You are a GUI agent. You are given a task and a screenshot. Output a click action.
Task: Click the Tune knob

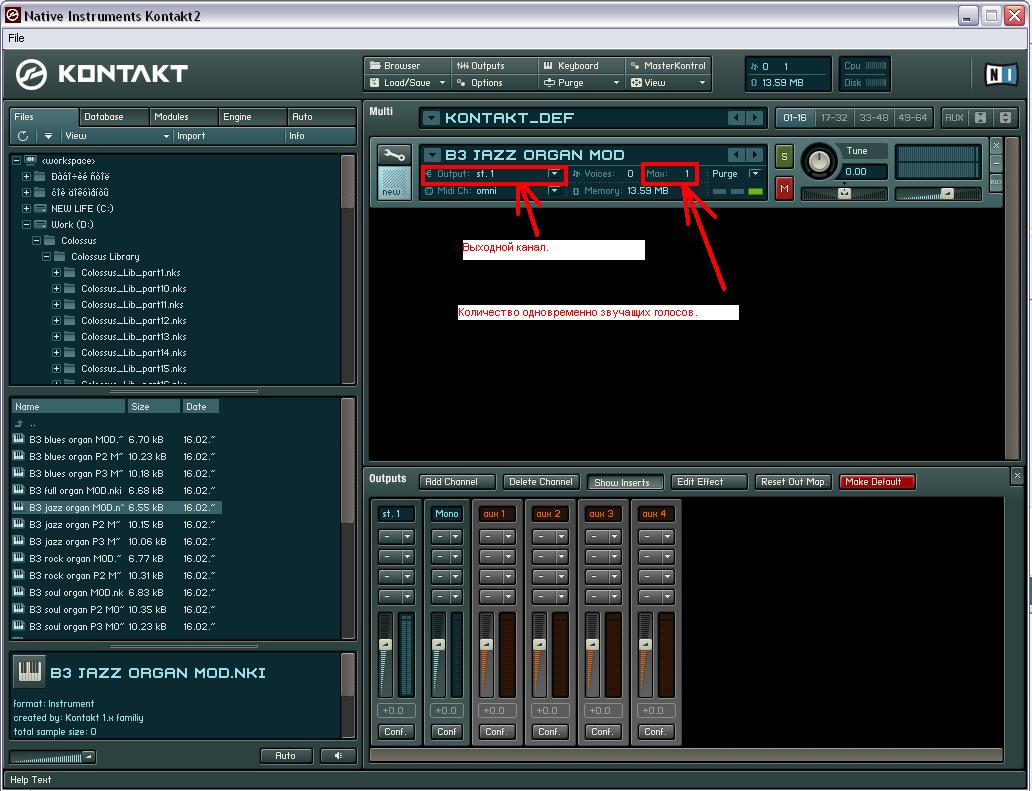click(x=819, y=161)
